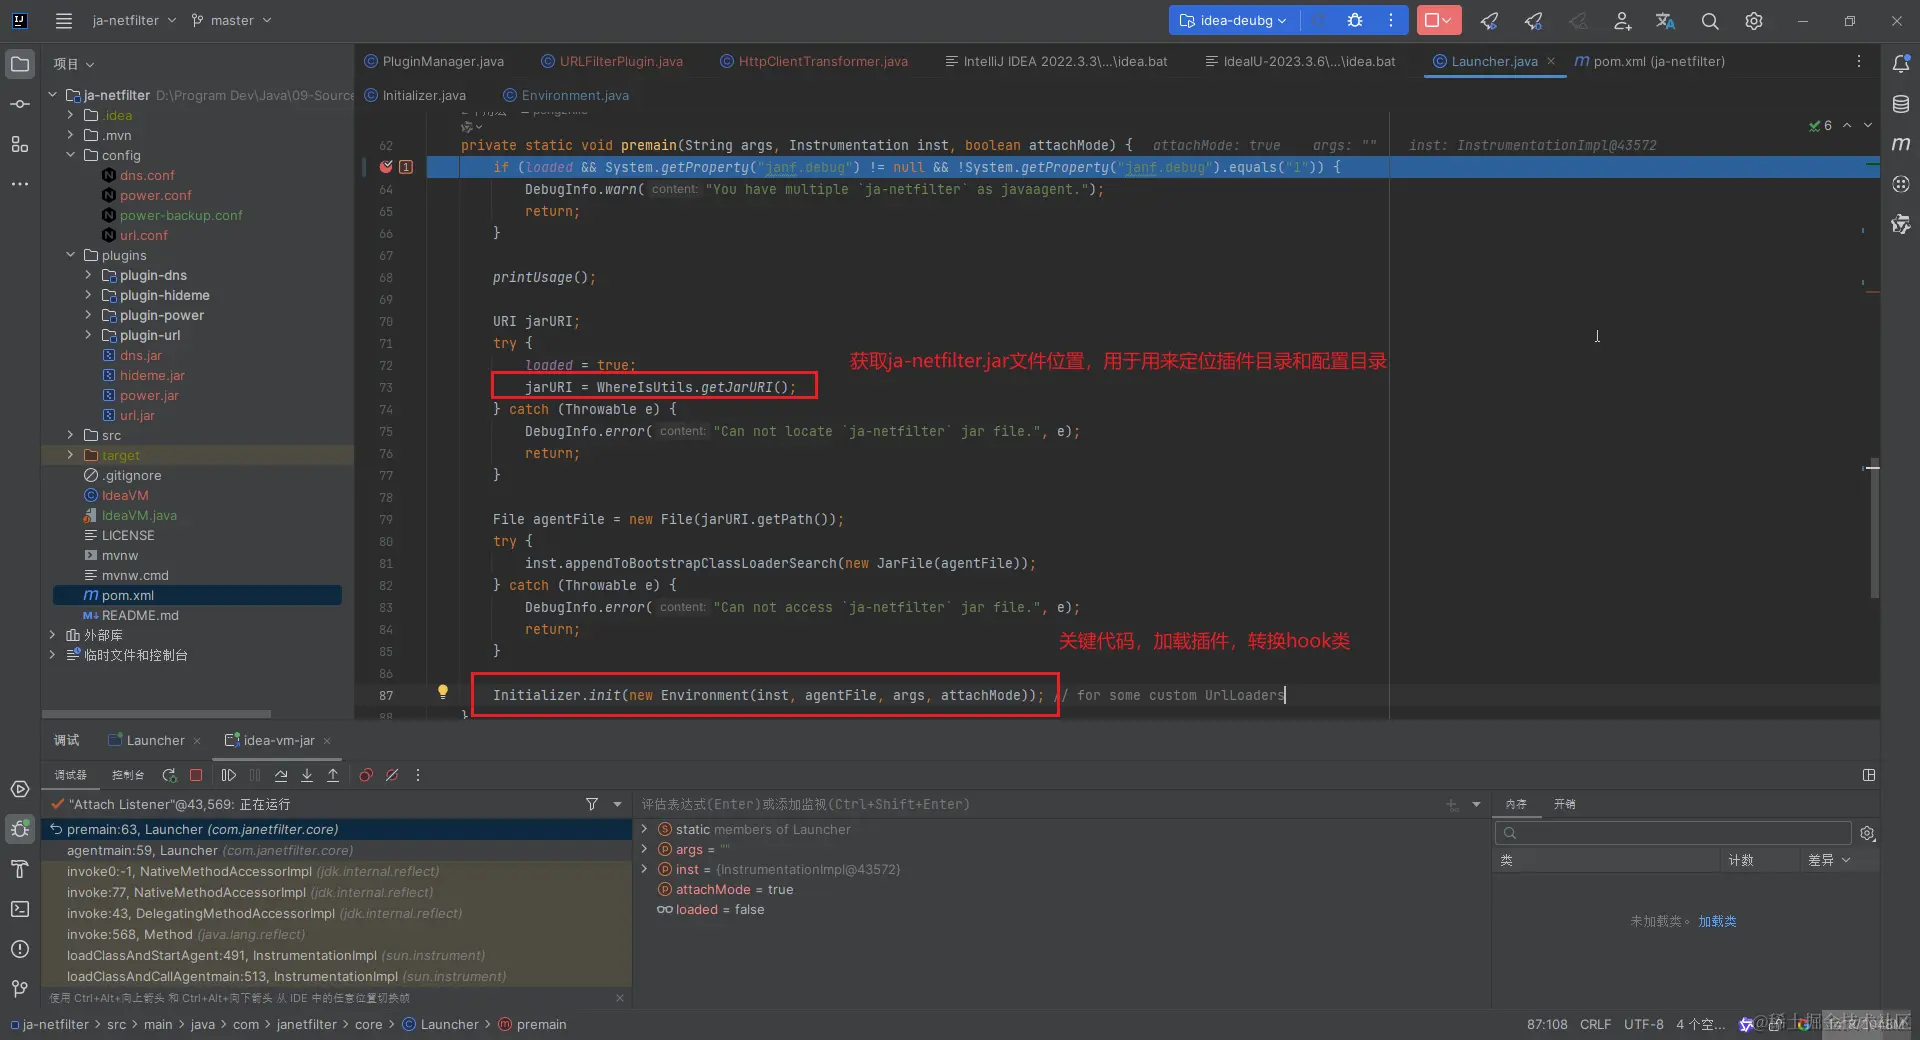Click CRLF line separator in status bar
The image size is (1920, 1040).
tap(1595, 1024)
